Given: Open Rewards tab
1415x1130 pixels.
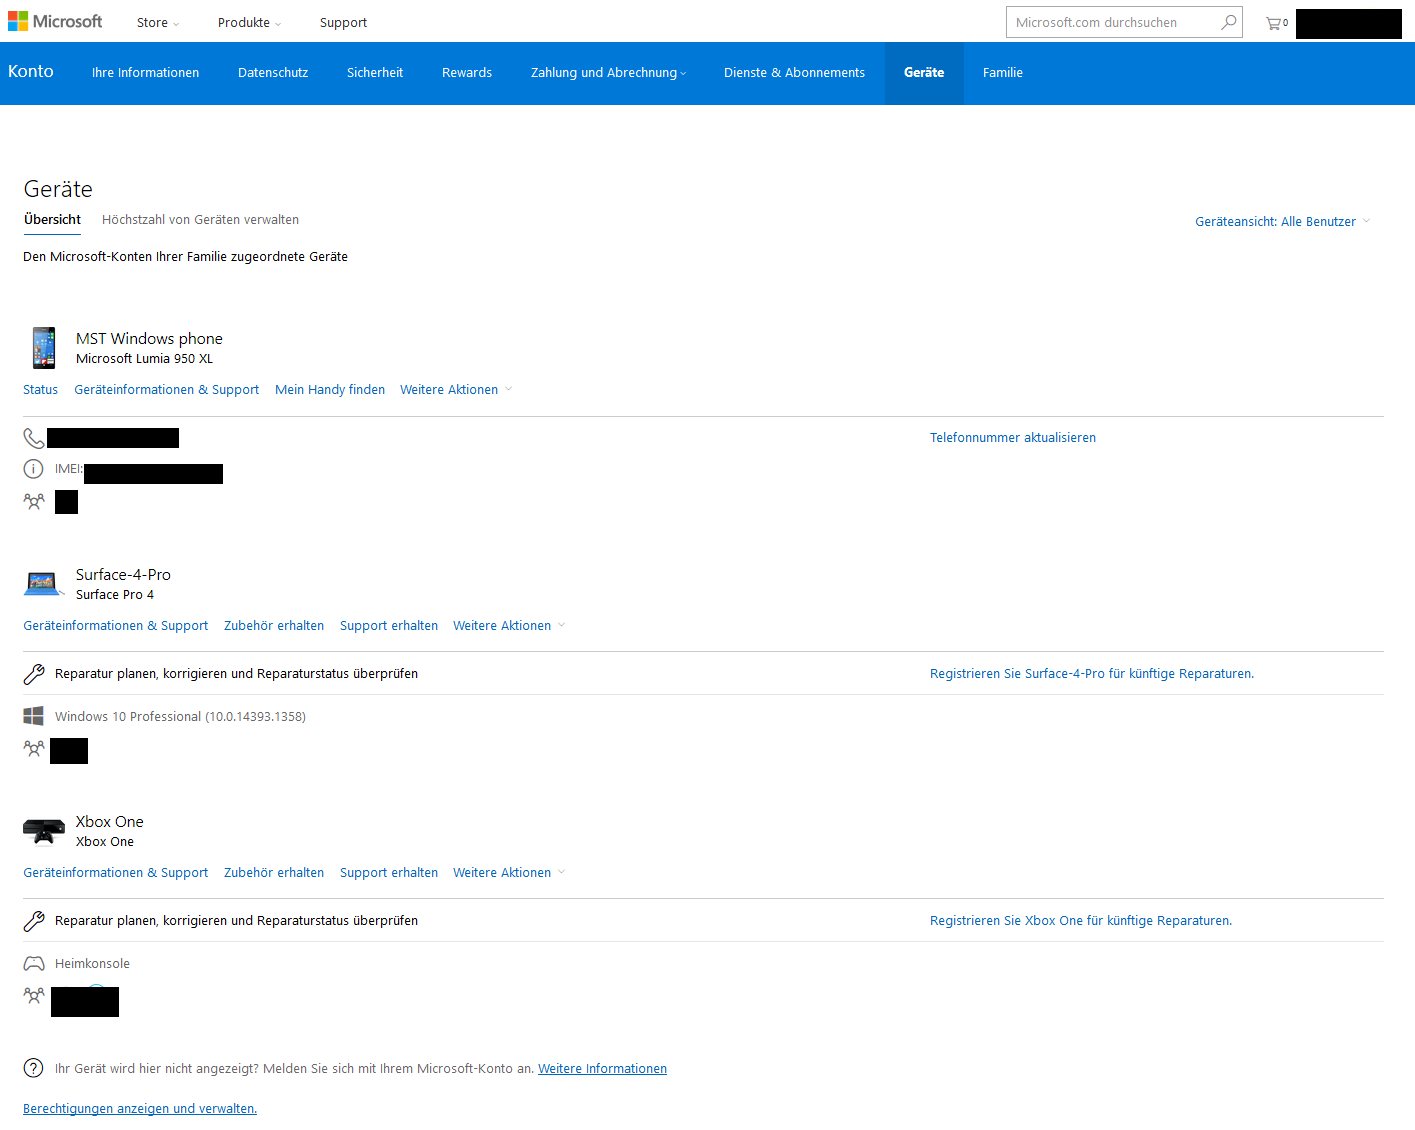Looking at the screenshot, I should pyautogui.click(x=467, y=73).
